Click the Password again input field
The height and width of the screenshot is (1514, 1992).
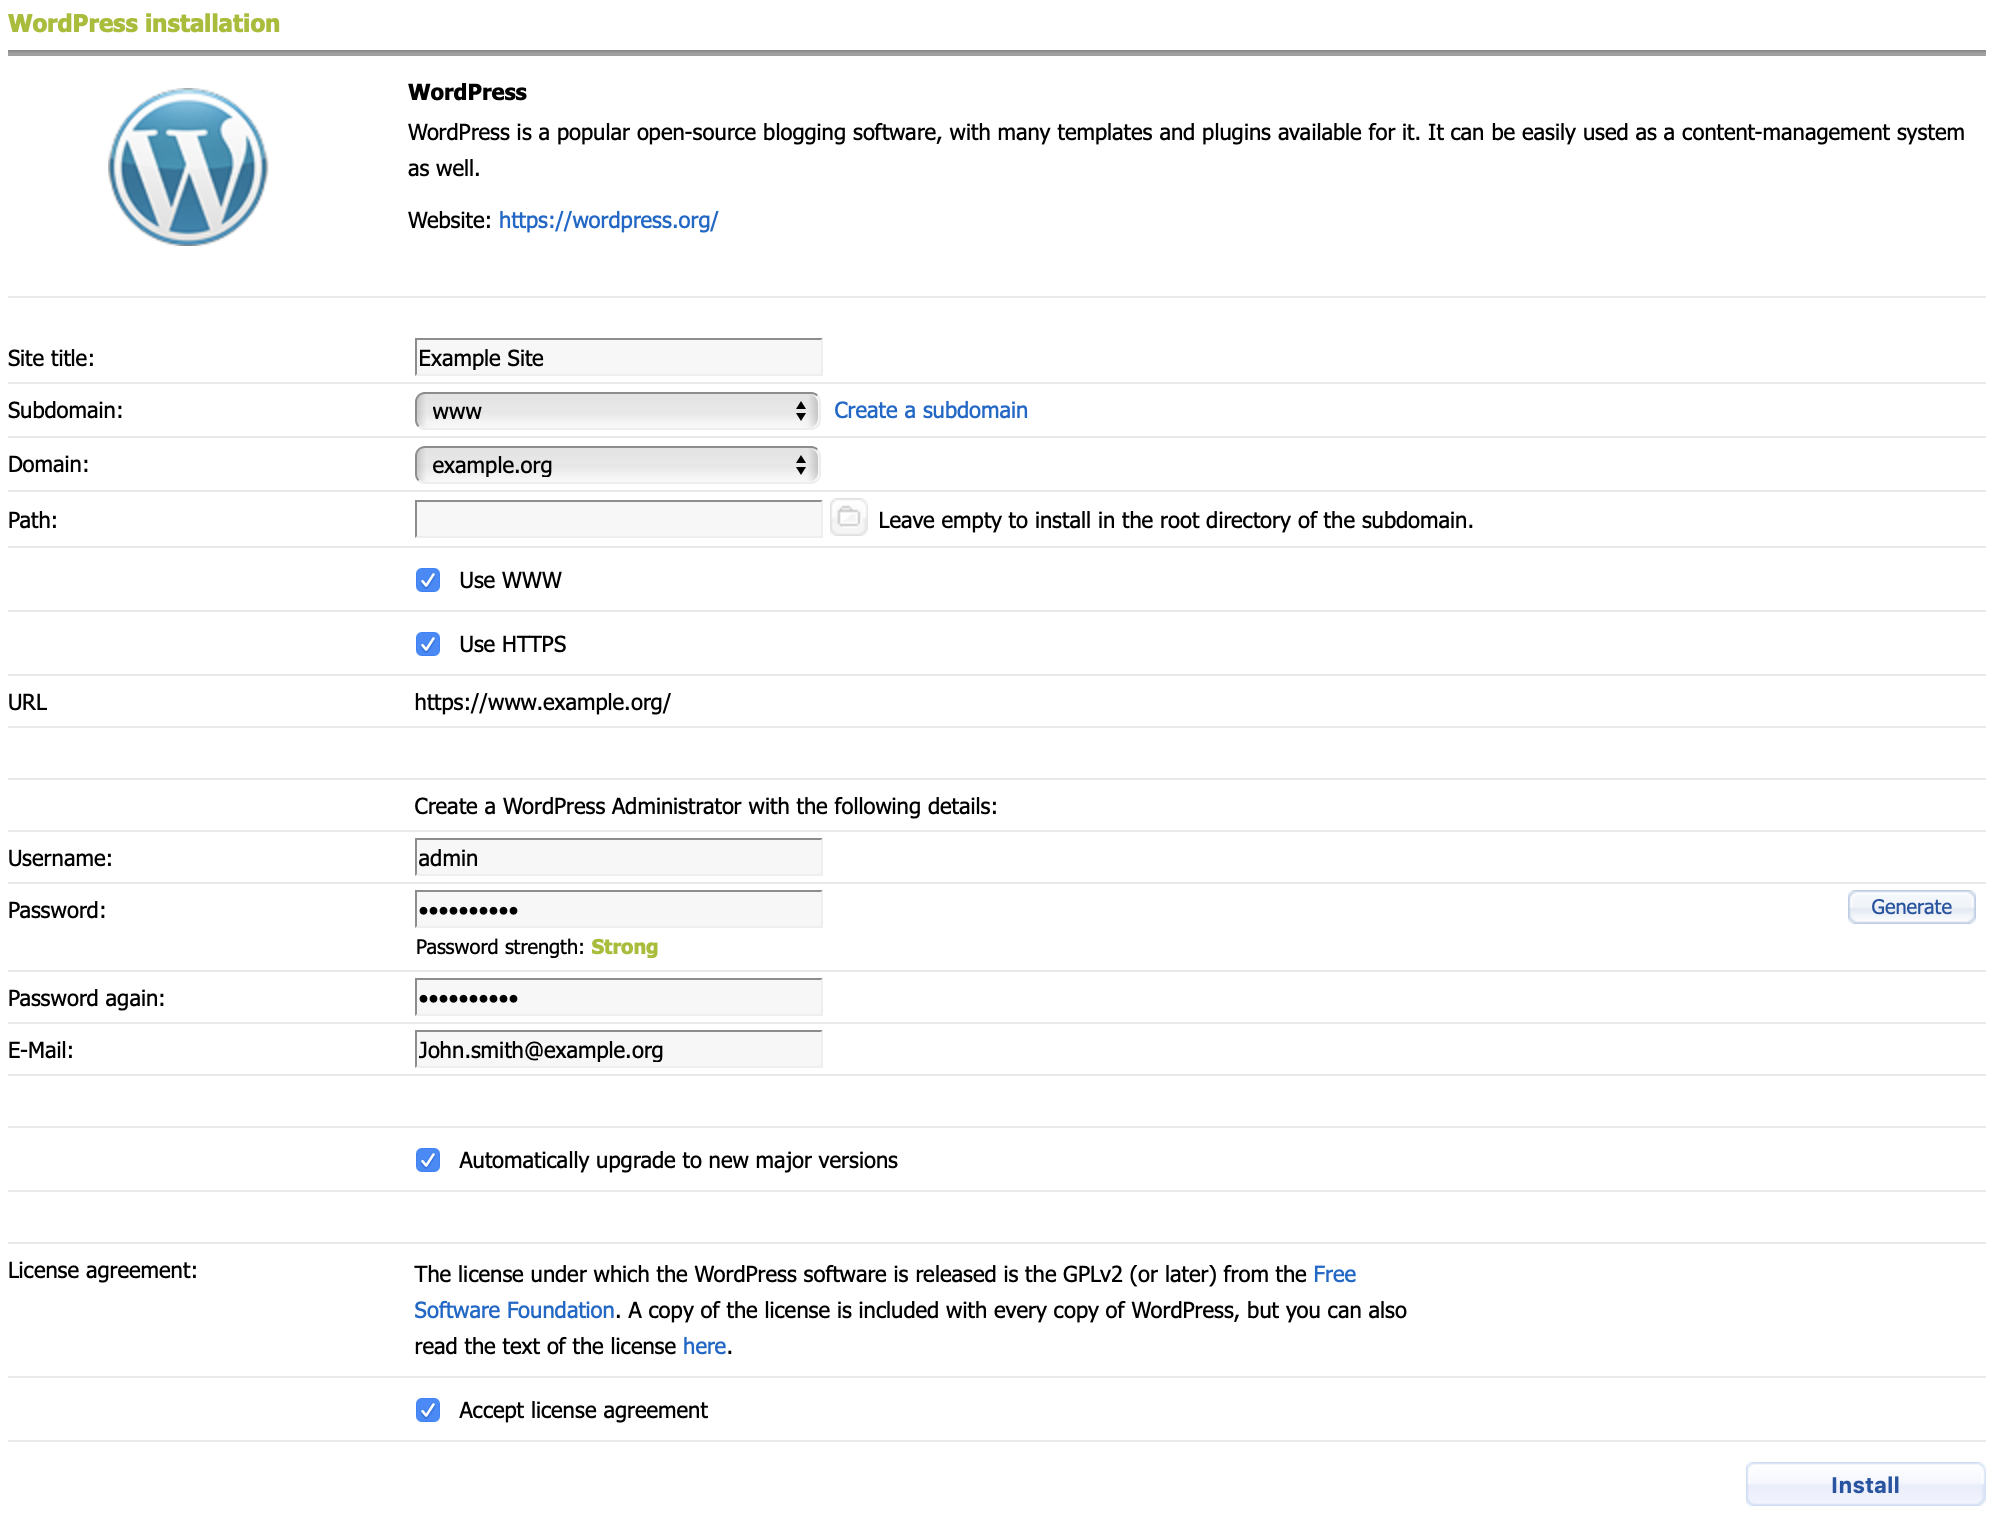pos(618,998)
